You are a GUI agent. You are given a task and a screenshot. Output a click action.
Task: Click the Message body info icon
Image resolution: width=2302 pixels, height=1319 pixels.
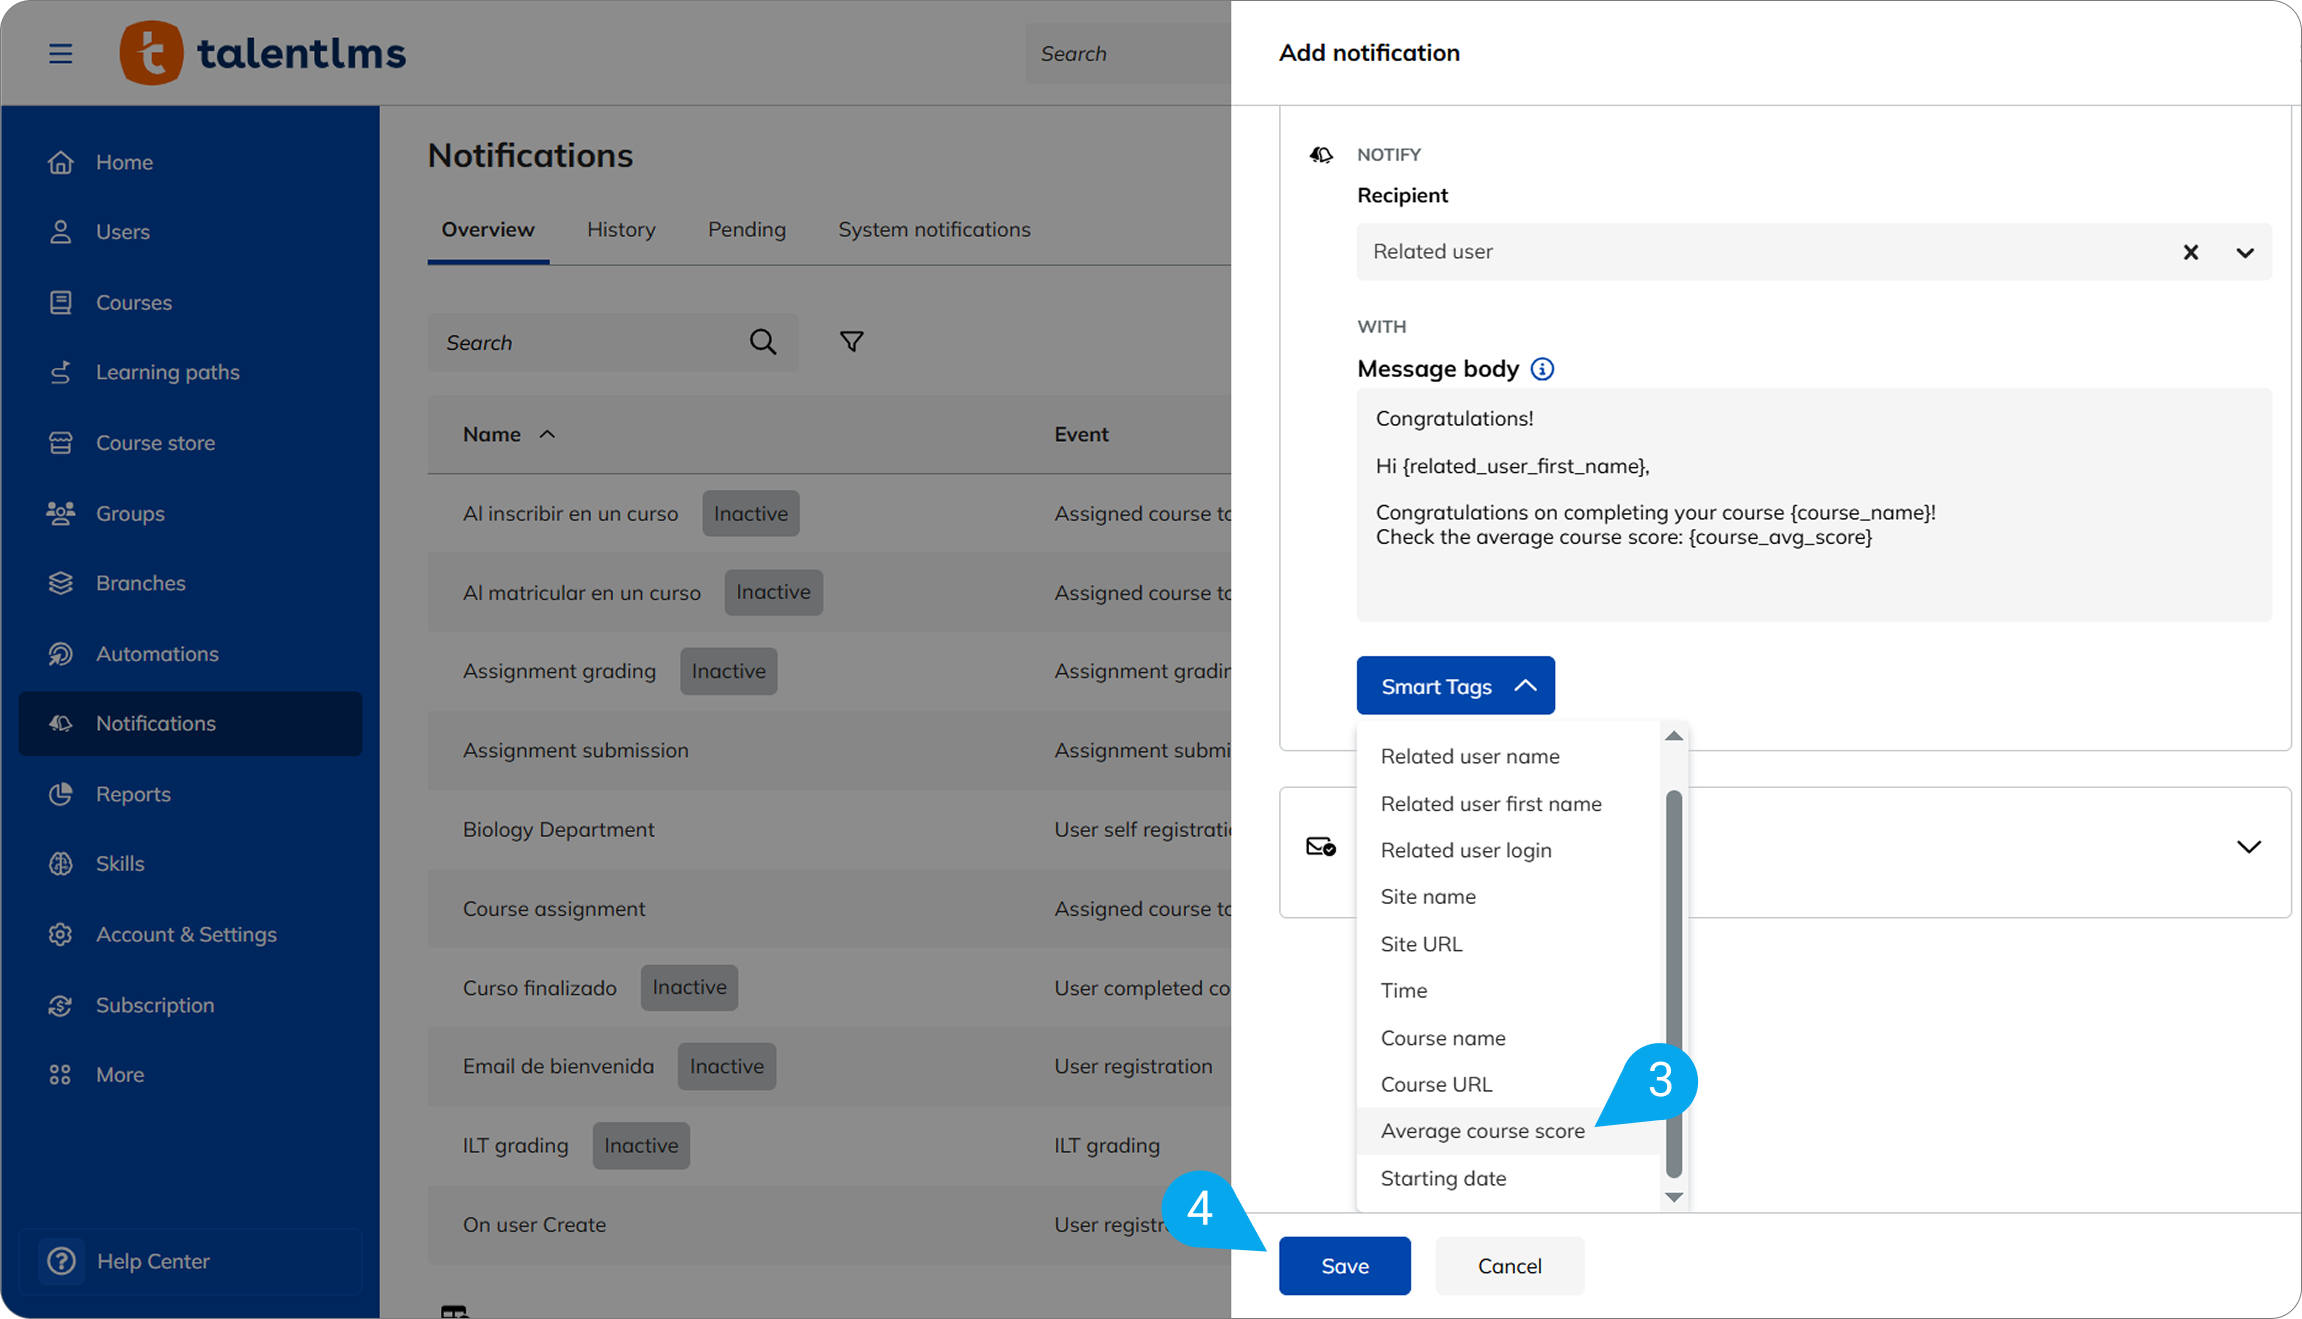[x=1542, y=369]
